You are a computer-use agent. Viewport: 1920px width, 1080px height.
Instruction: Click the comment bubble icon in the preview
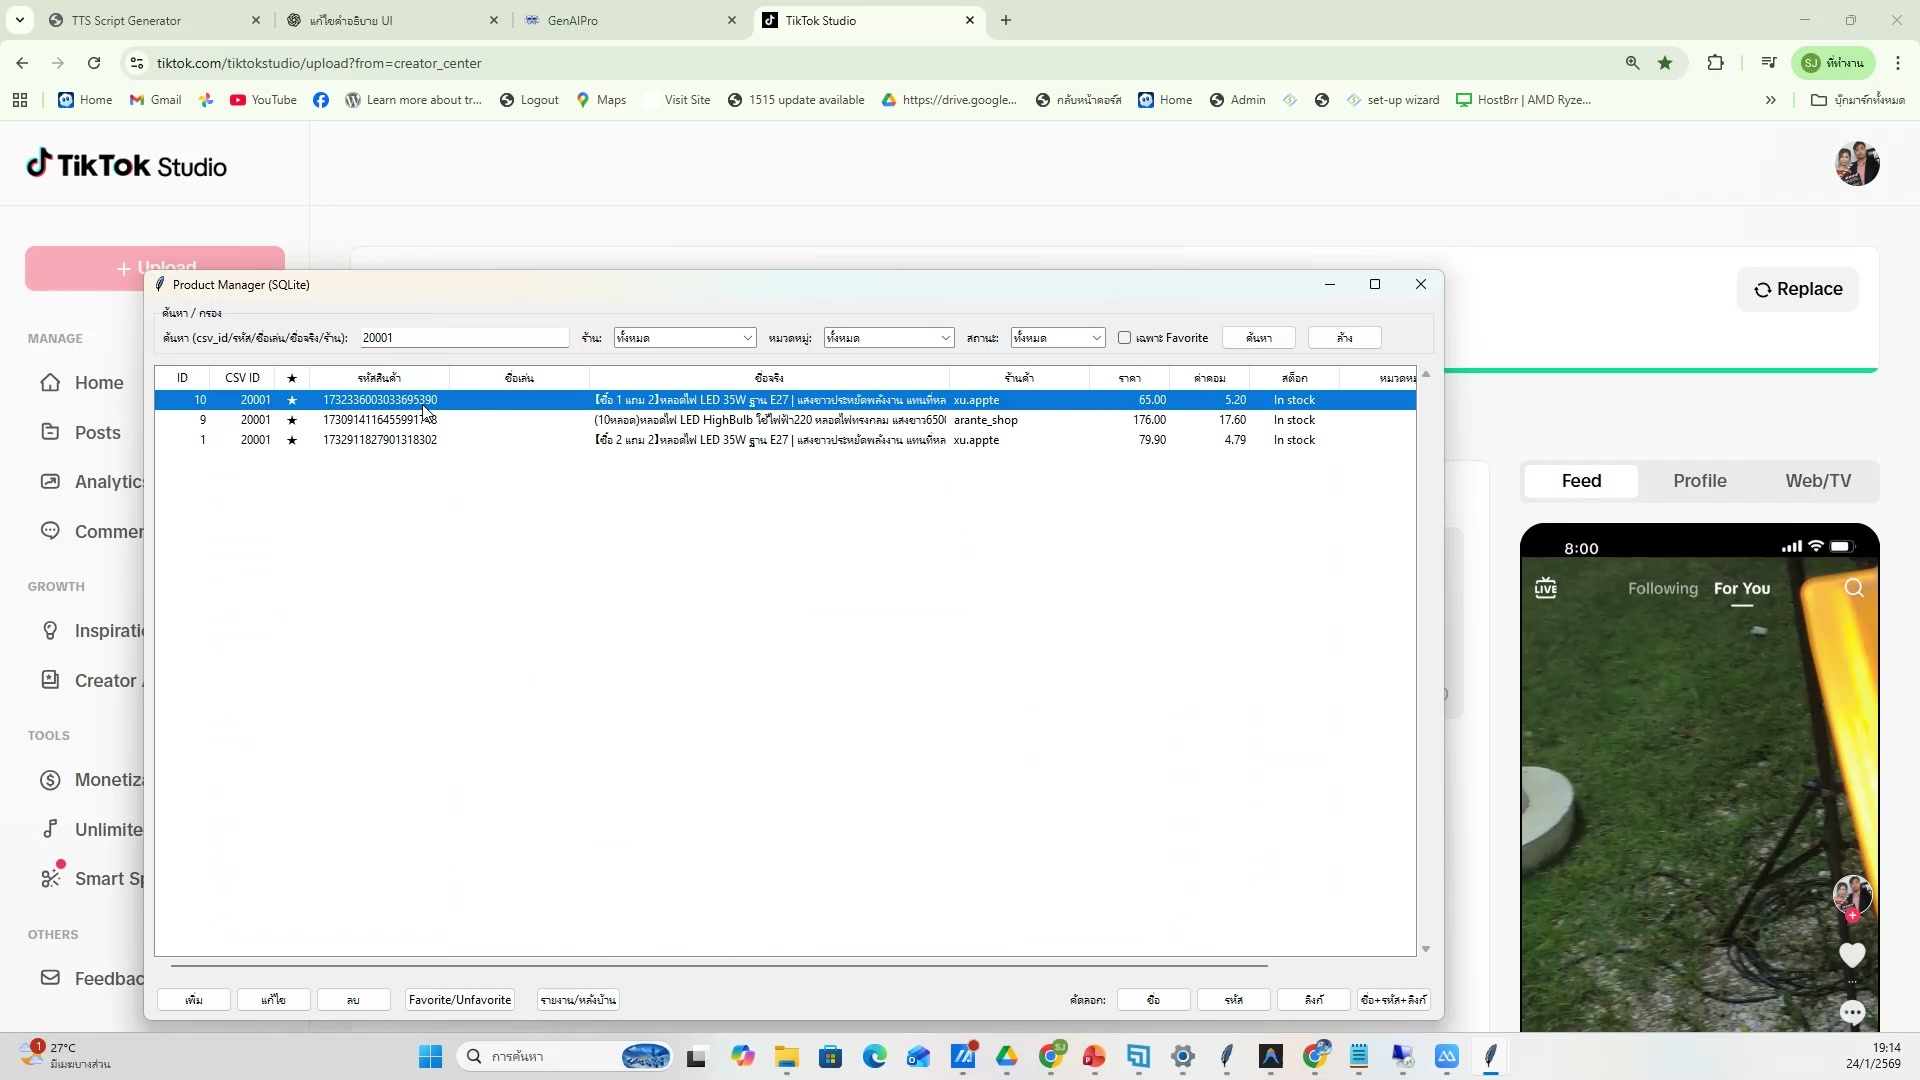1852,1013
